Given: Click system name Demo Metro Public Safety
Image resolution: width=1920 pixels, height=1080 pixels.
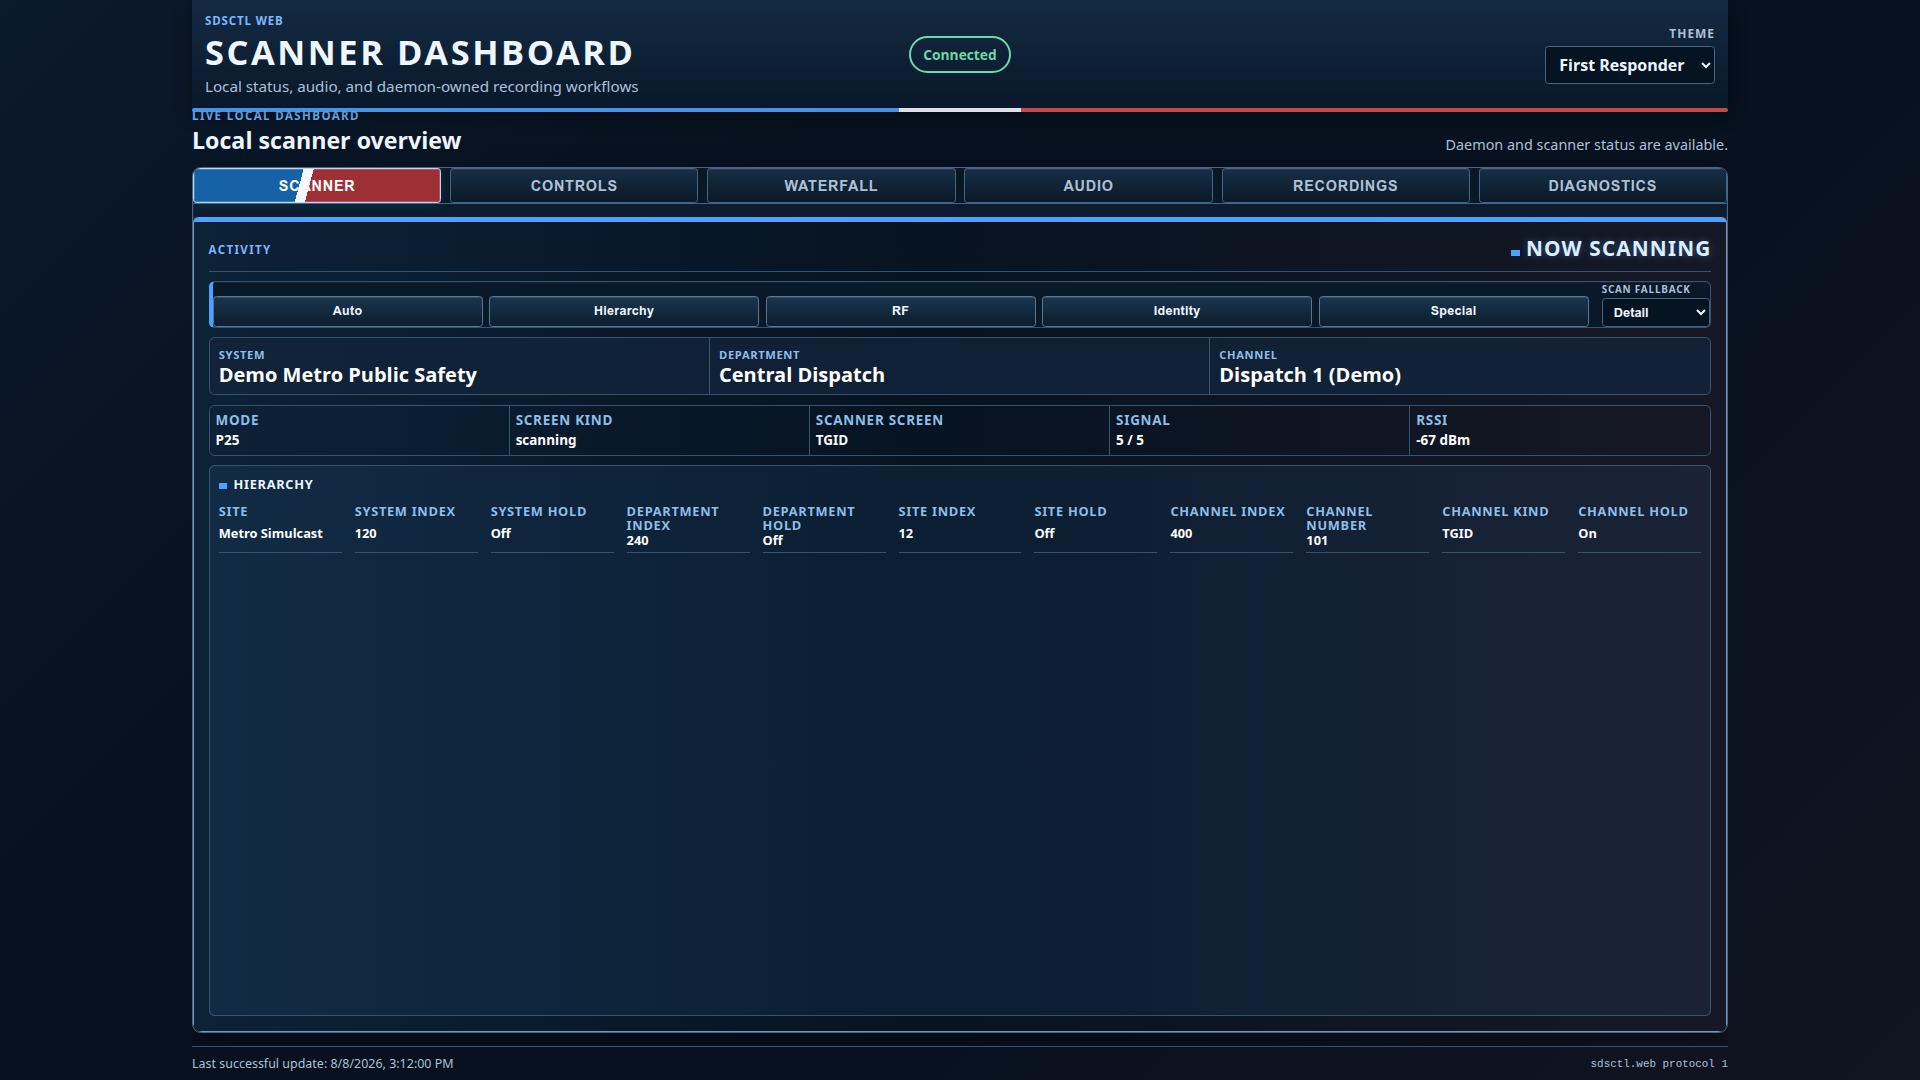Looking at the screenshot, I should pyautogui.click(x=348, y=375).
